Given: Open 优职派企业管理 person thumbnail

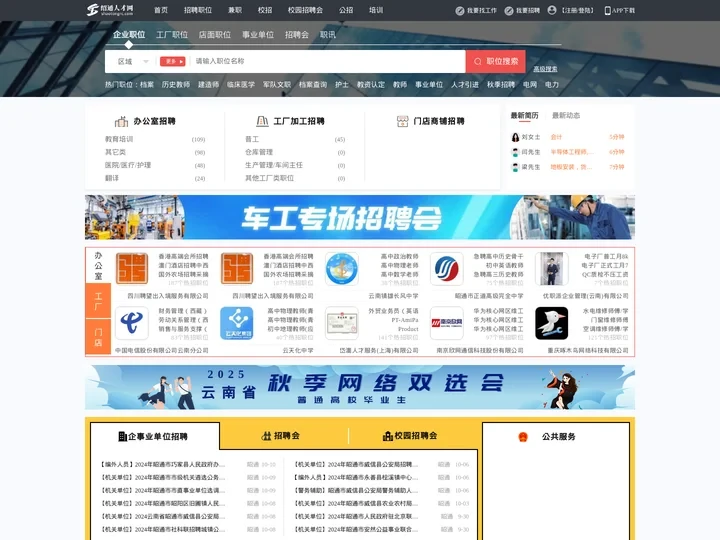Looking at the screenshot, I should [x=551, y=269].
